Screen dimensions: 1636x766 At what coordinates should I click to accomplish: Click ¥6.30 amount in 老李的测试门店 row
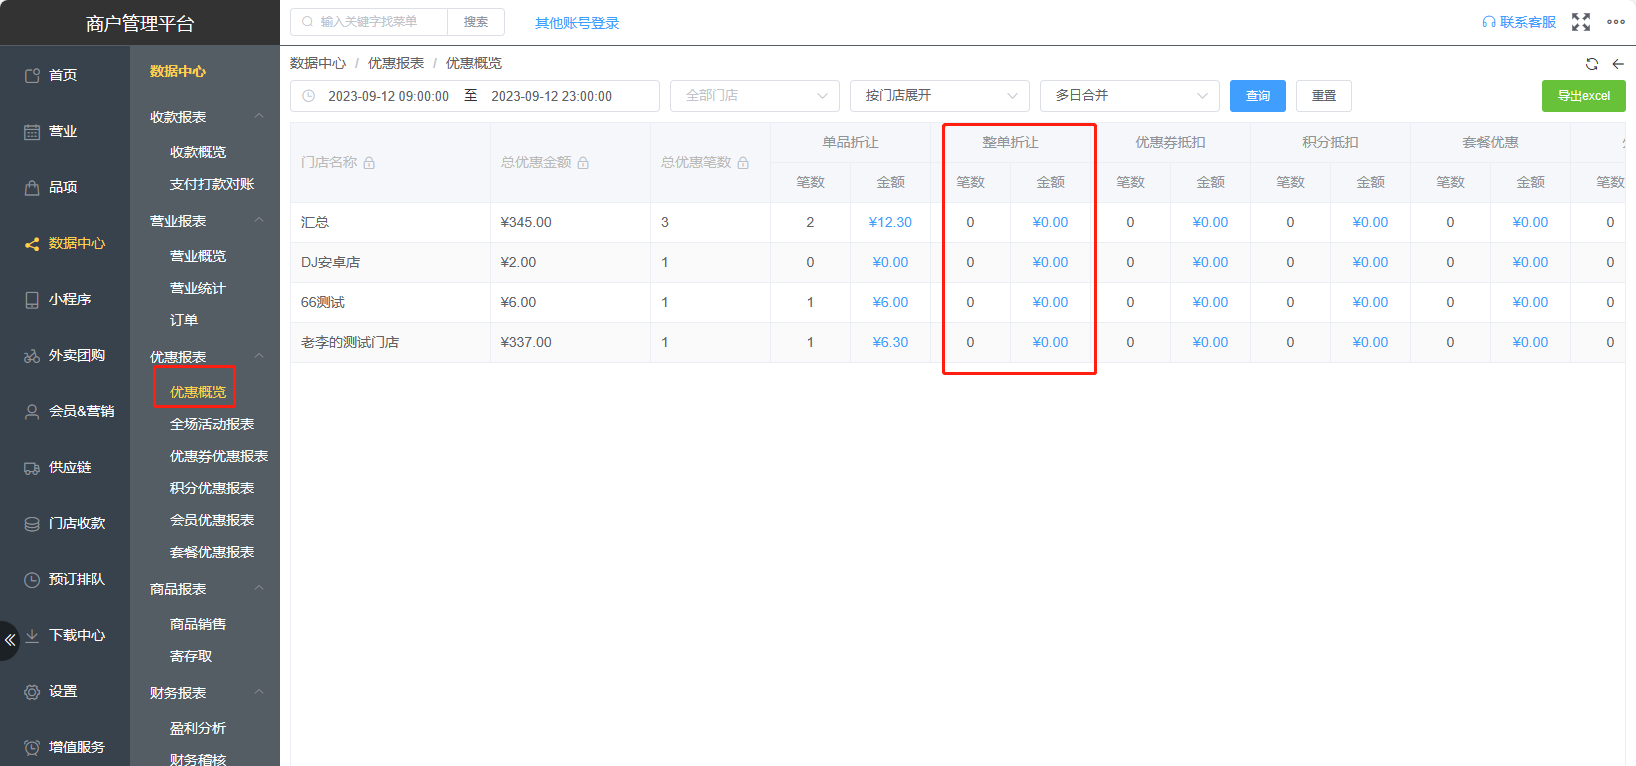(x=890, y=342)
